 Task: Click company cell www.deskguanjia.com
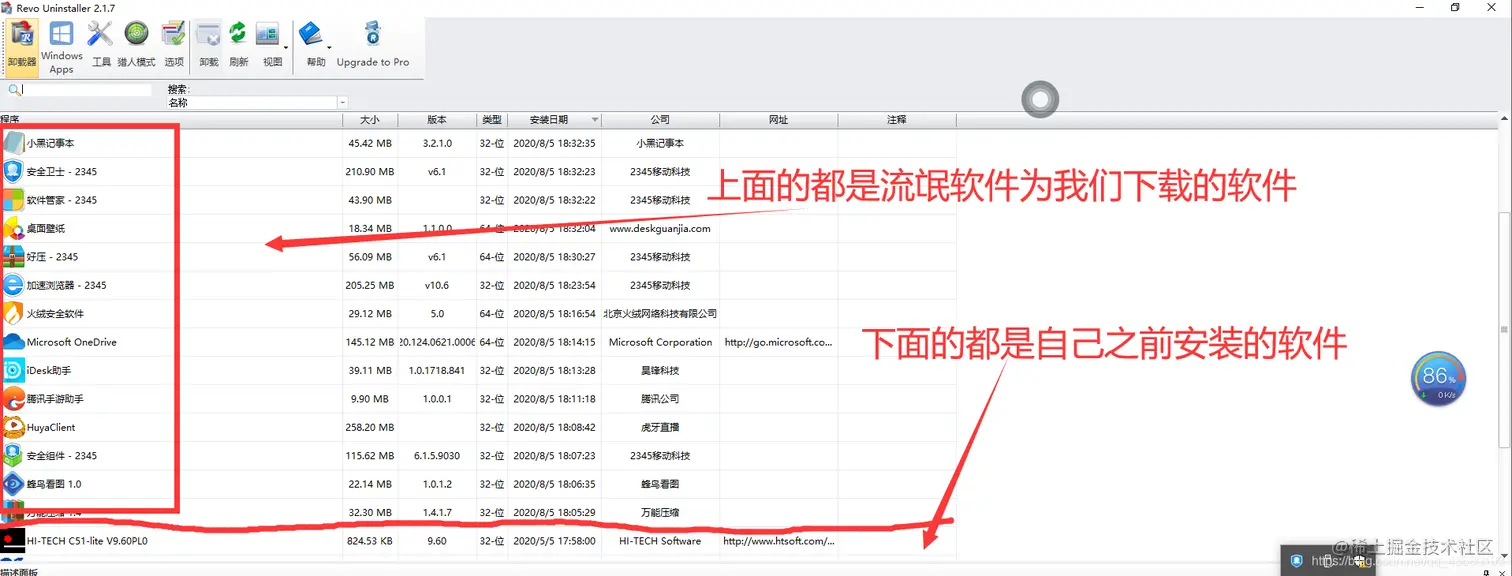pos(660,228)
